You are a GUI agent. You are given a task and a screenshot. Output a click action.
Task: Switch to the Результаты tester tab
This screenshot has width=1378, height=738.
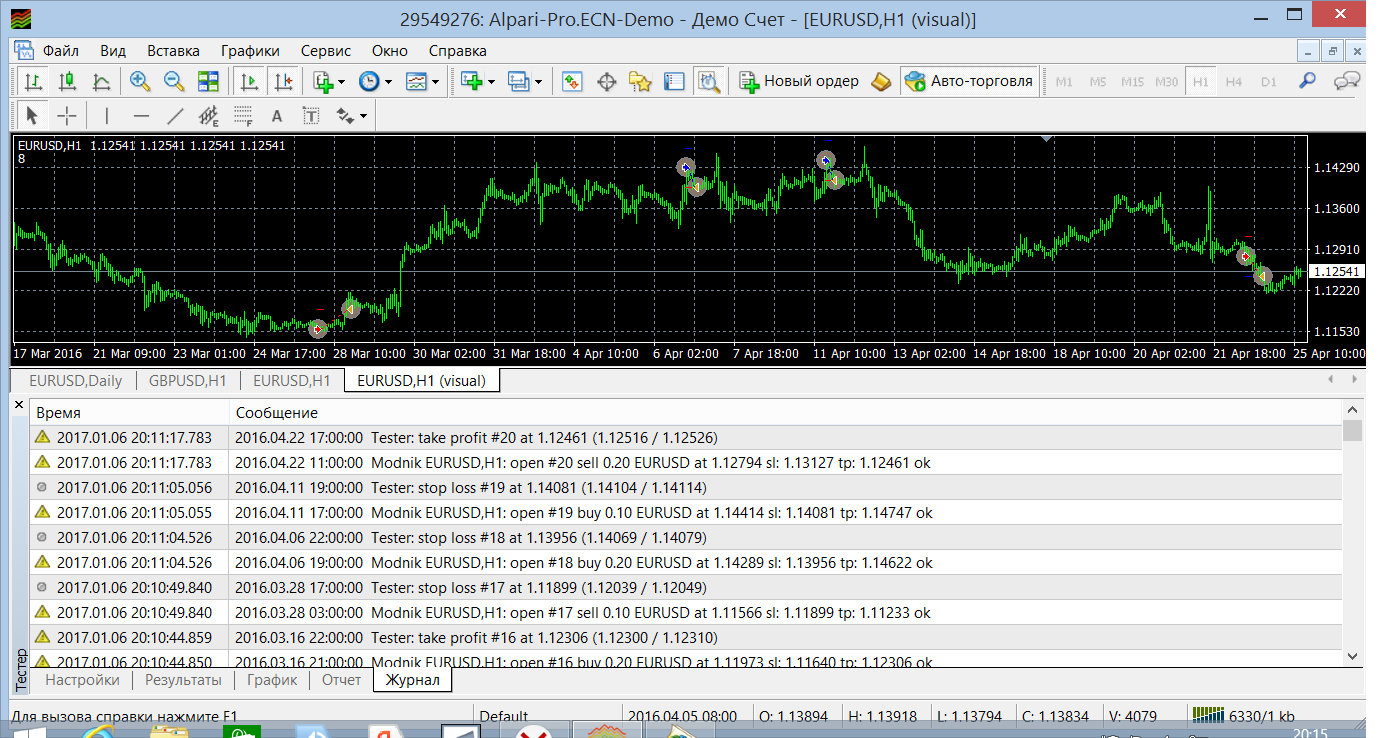point(183,680)
